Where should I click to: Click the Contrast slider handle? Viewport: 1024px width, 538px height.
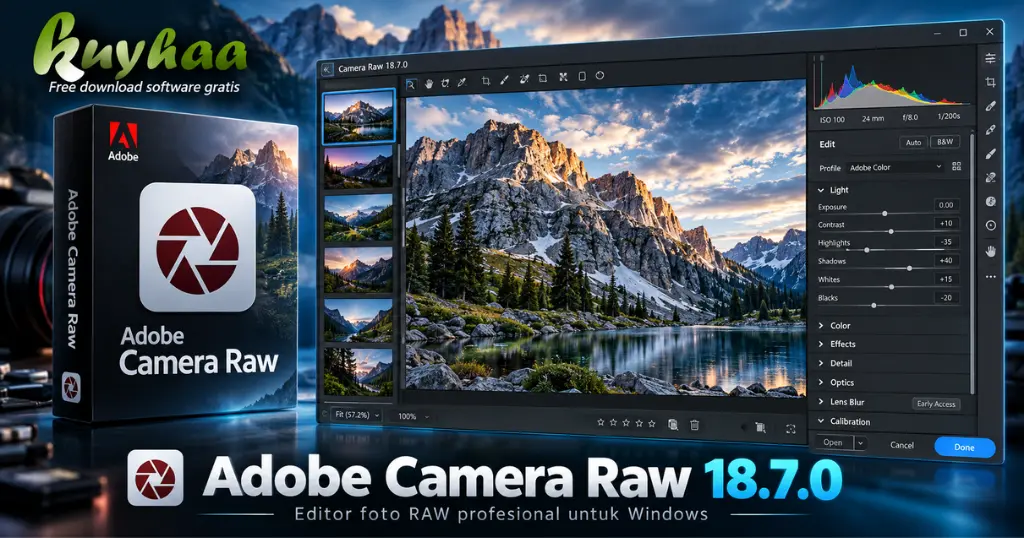coord(891,231)
